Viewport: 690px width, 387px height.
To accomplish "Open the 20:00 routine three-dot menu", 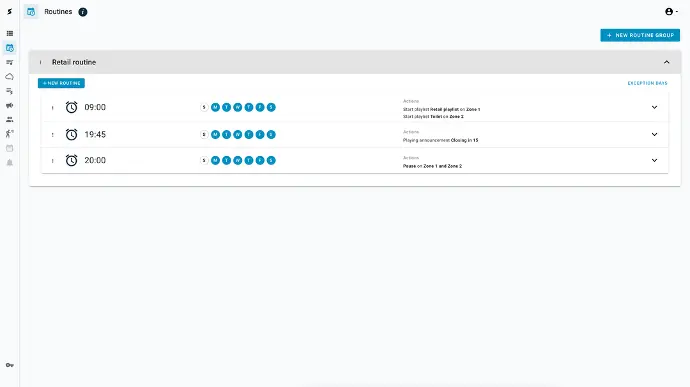I will point(52,161).
